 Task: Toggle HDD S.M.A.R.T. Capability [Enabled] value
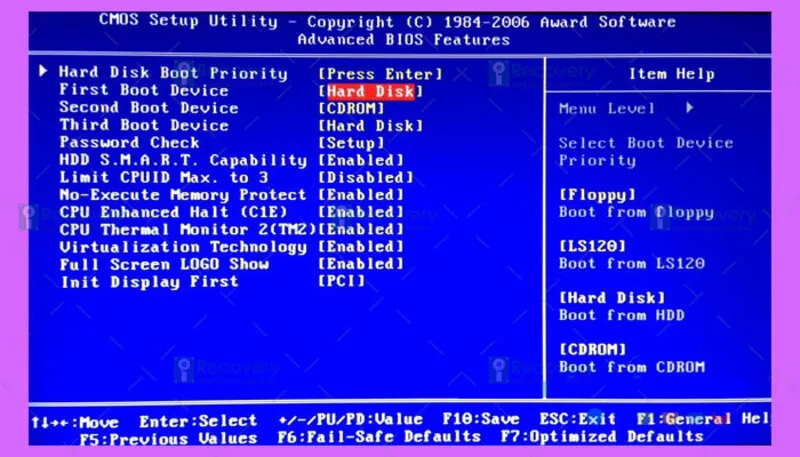click(361, 161)
